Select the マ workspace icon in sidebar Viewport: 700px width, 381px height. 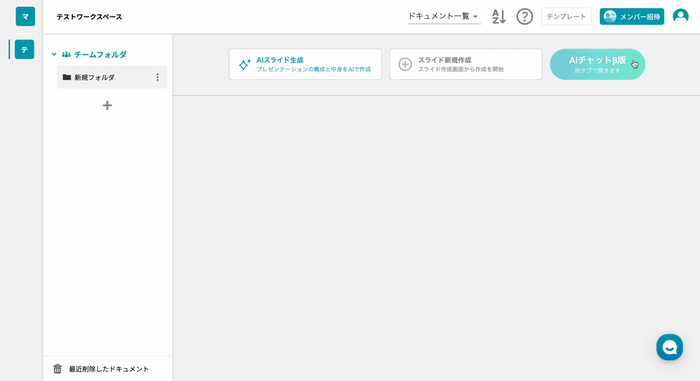coord(25,17)
